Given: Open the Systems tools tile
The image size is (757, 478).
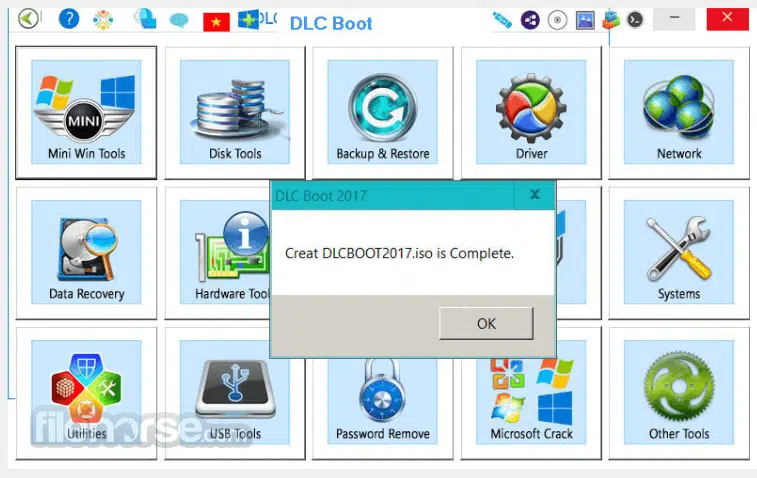Looking at the screenshot, I should click(679, 253).
